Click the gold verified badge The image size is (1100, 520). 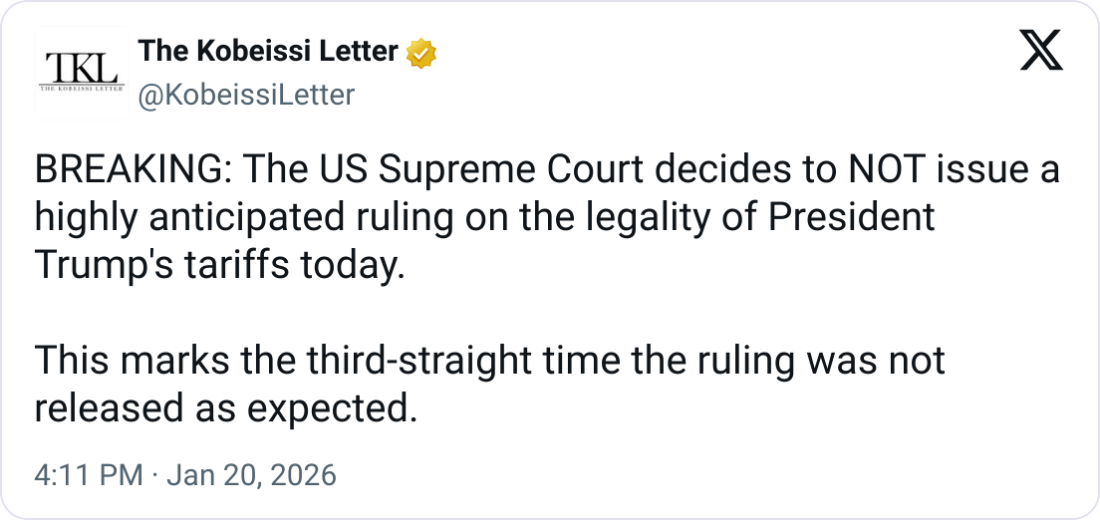tap(422, 52)
